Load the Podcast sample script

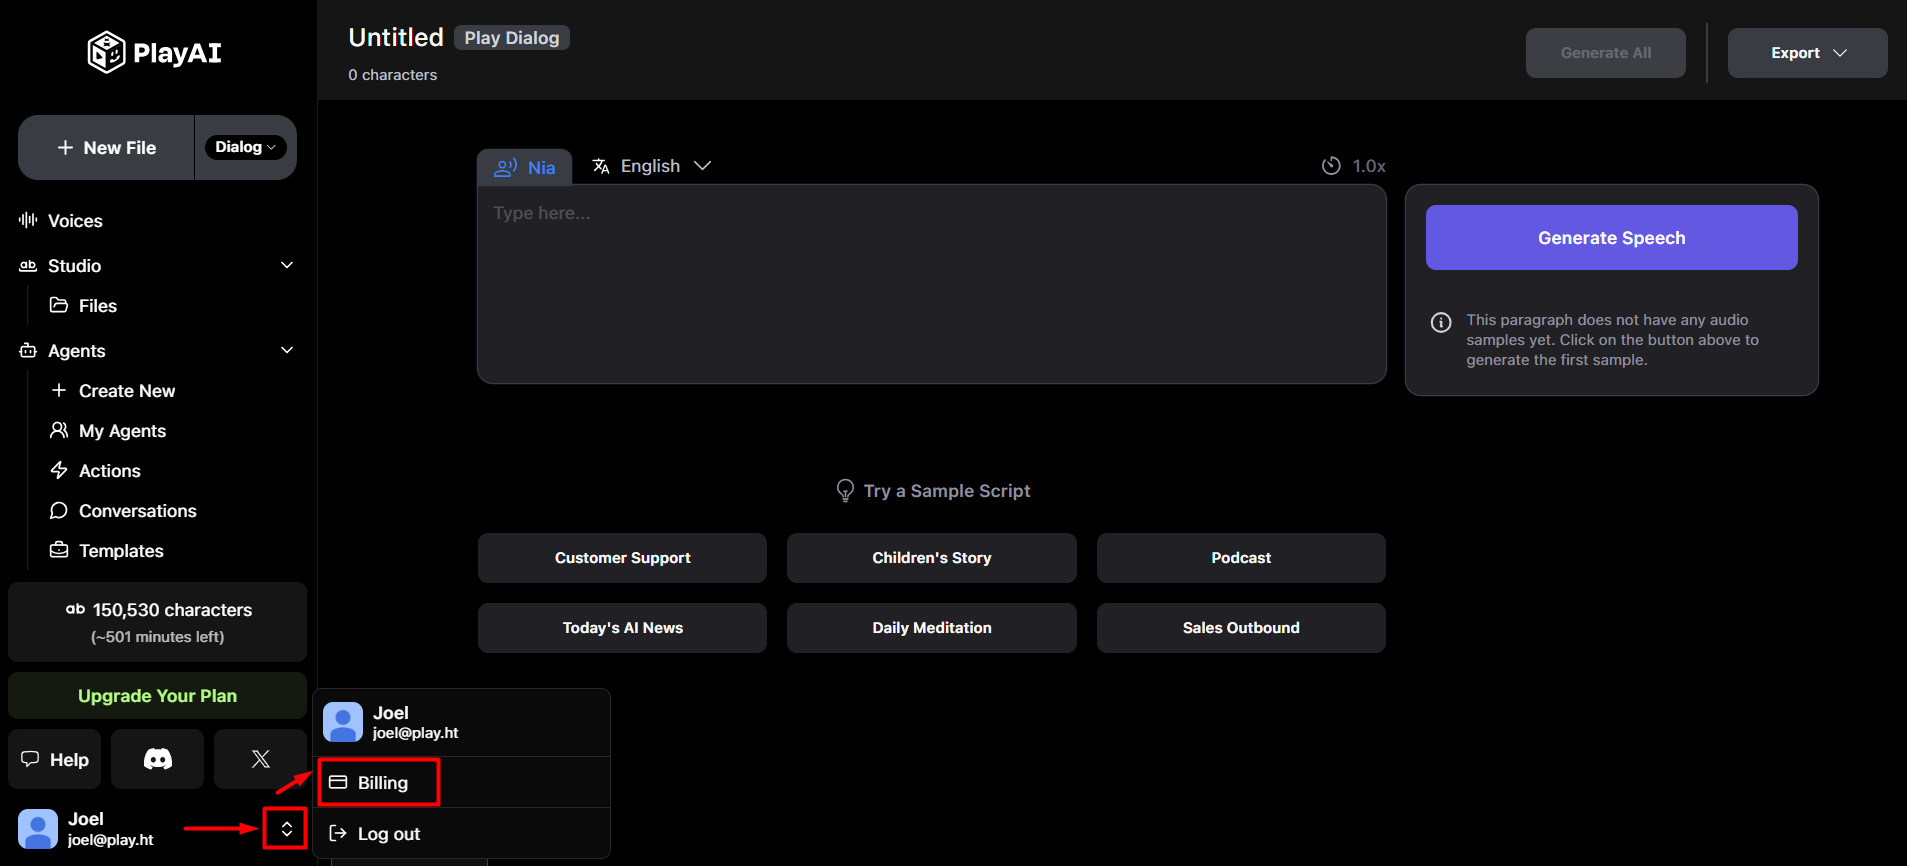click(1241, 557)
